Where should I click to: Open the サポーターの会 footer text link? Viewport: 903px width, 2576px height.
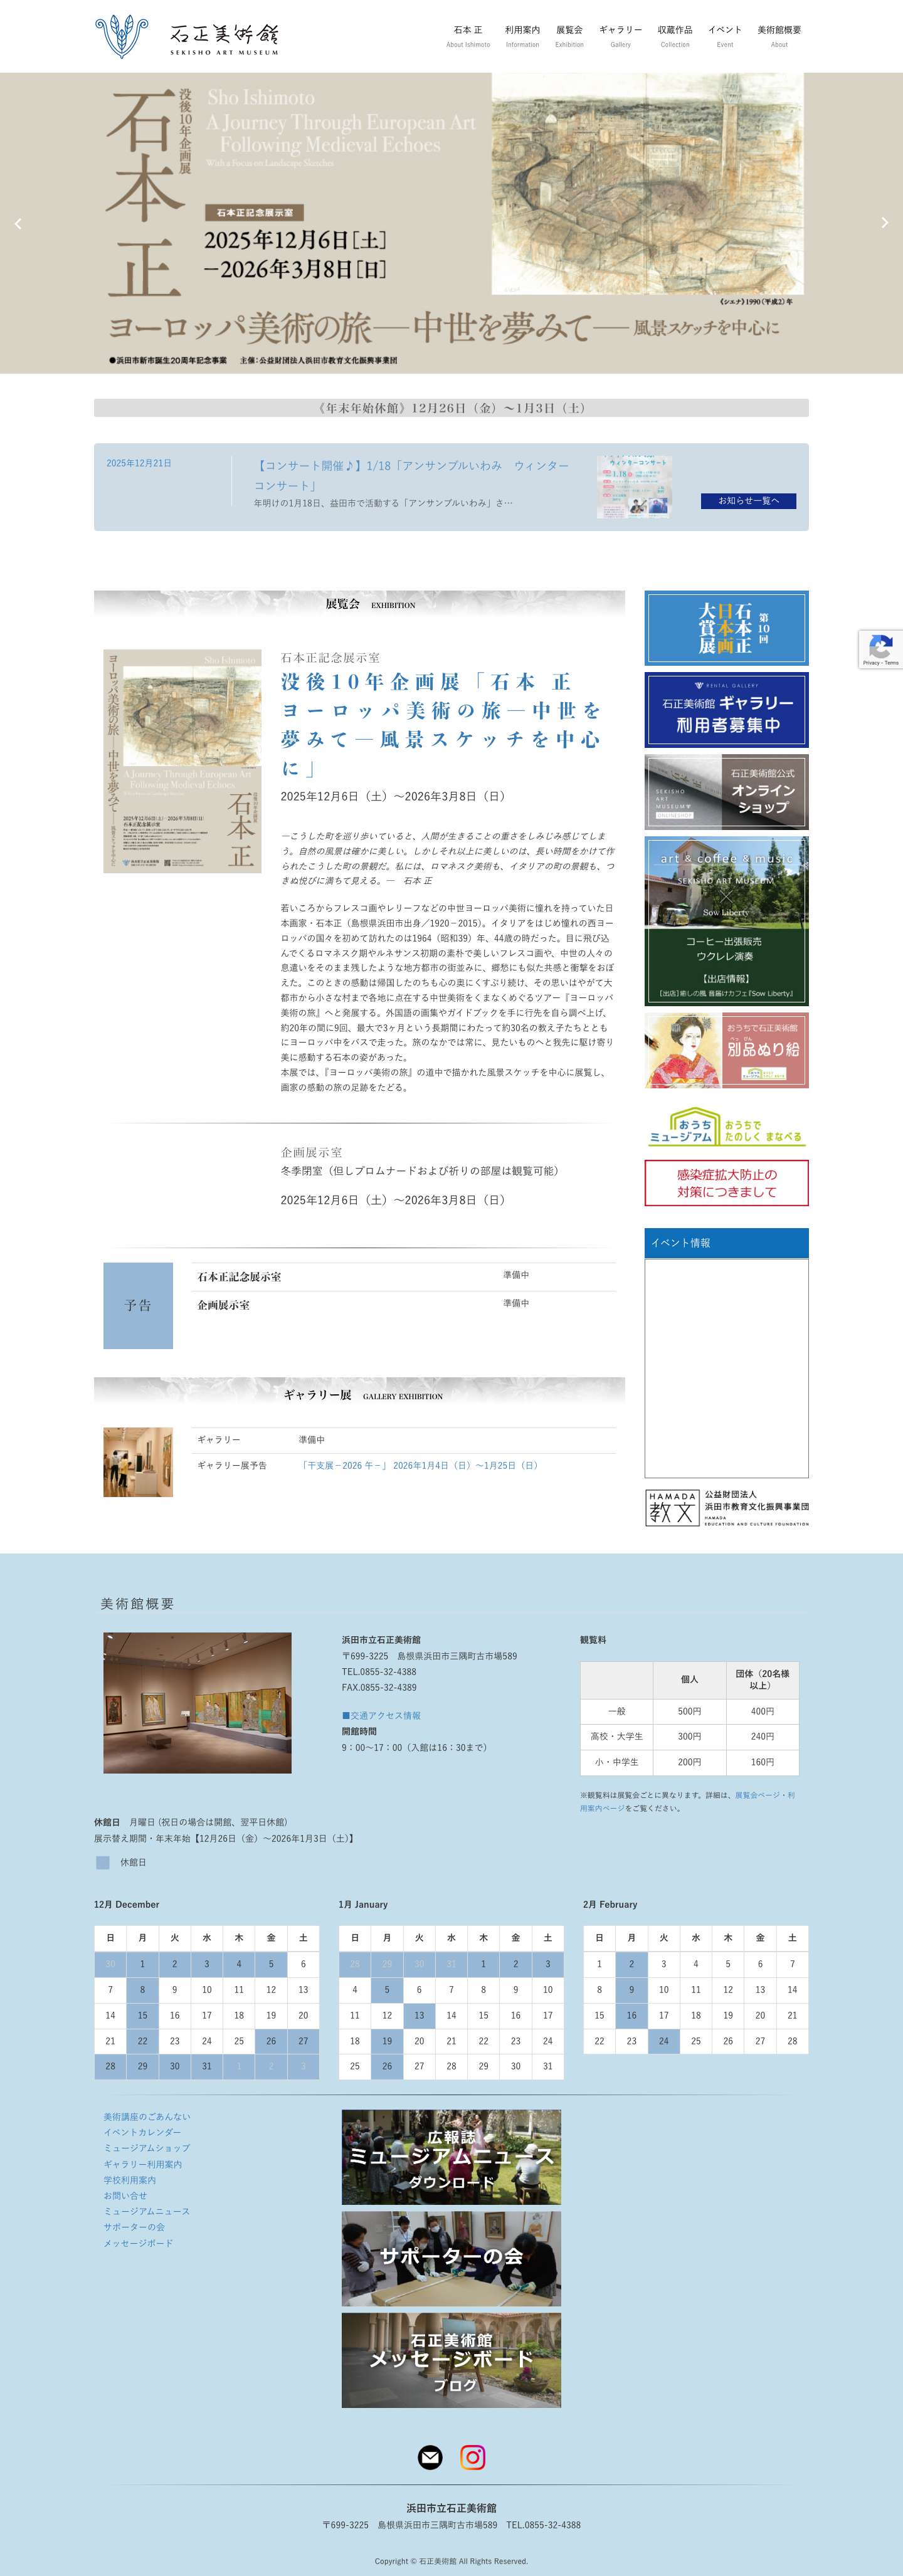(134, 2227)
